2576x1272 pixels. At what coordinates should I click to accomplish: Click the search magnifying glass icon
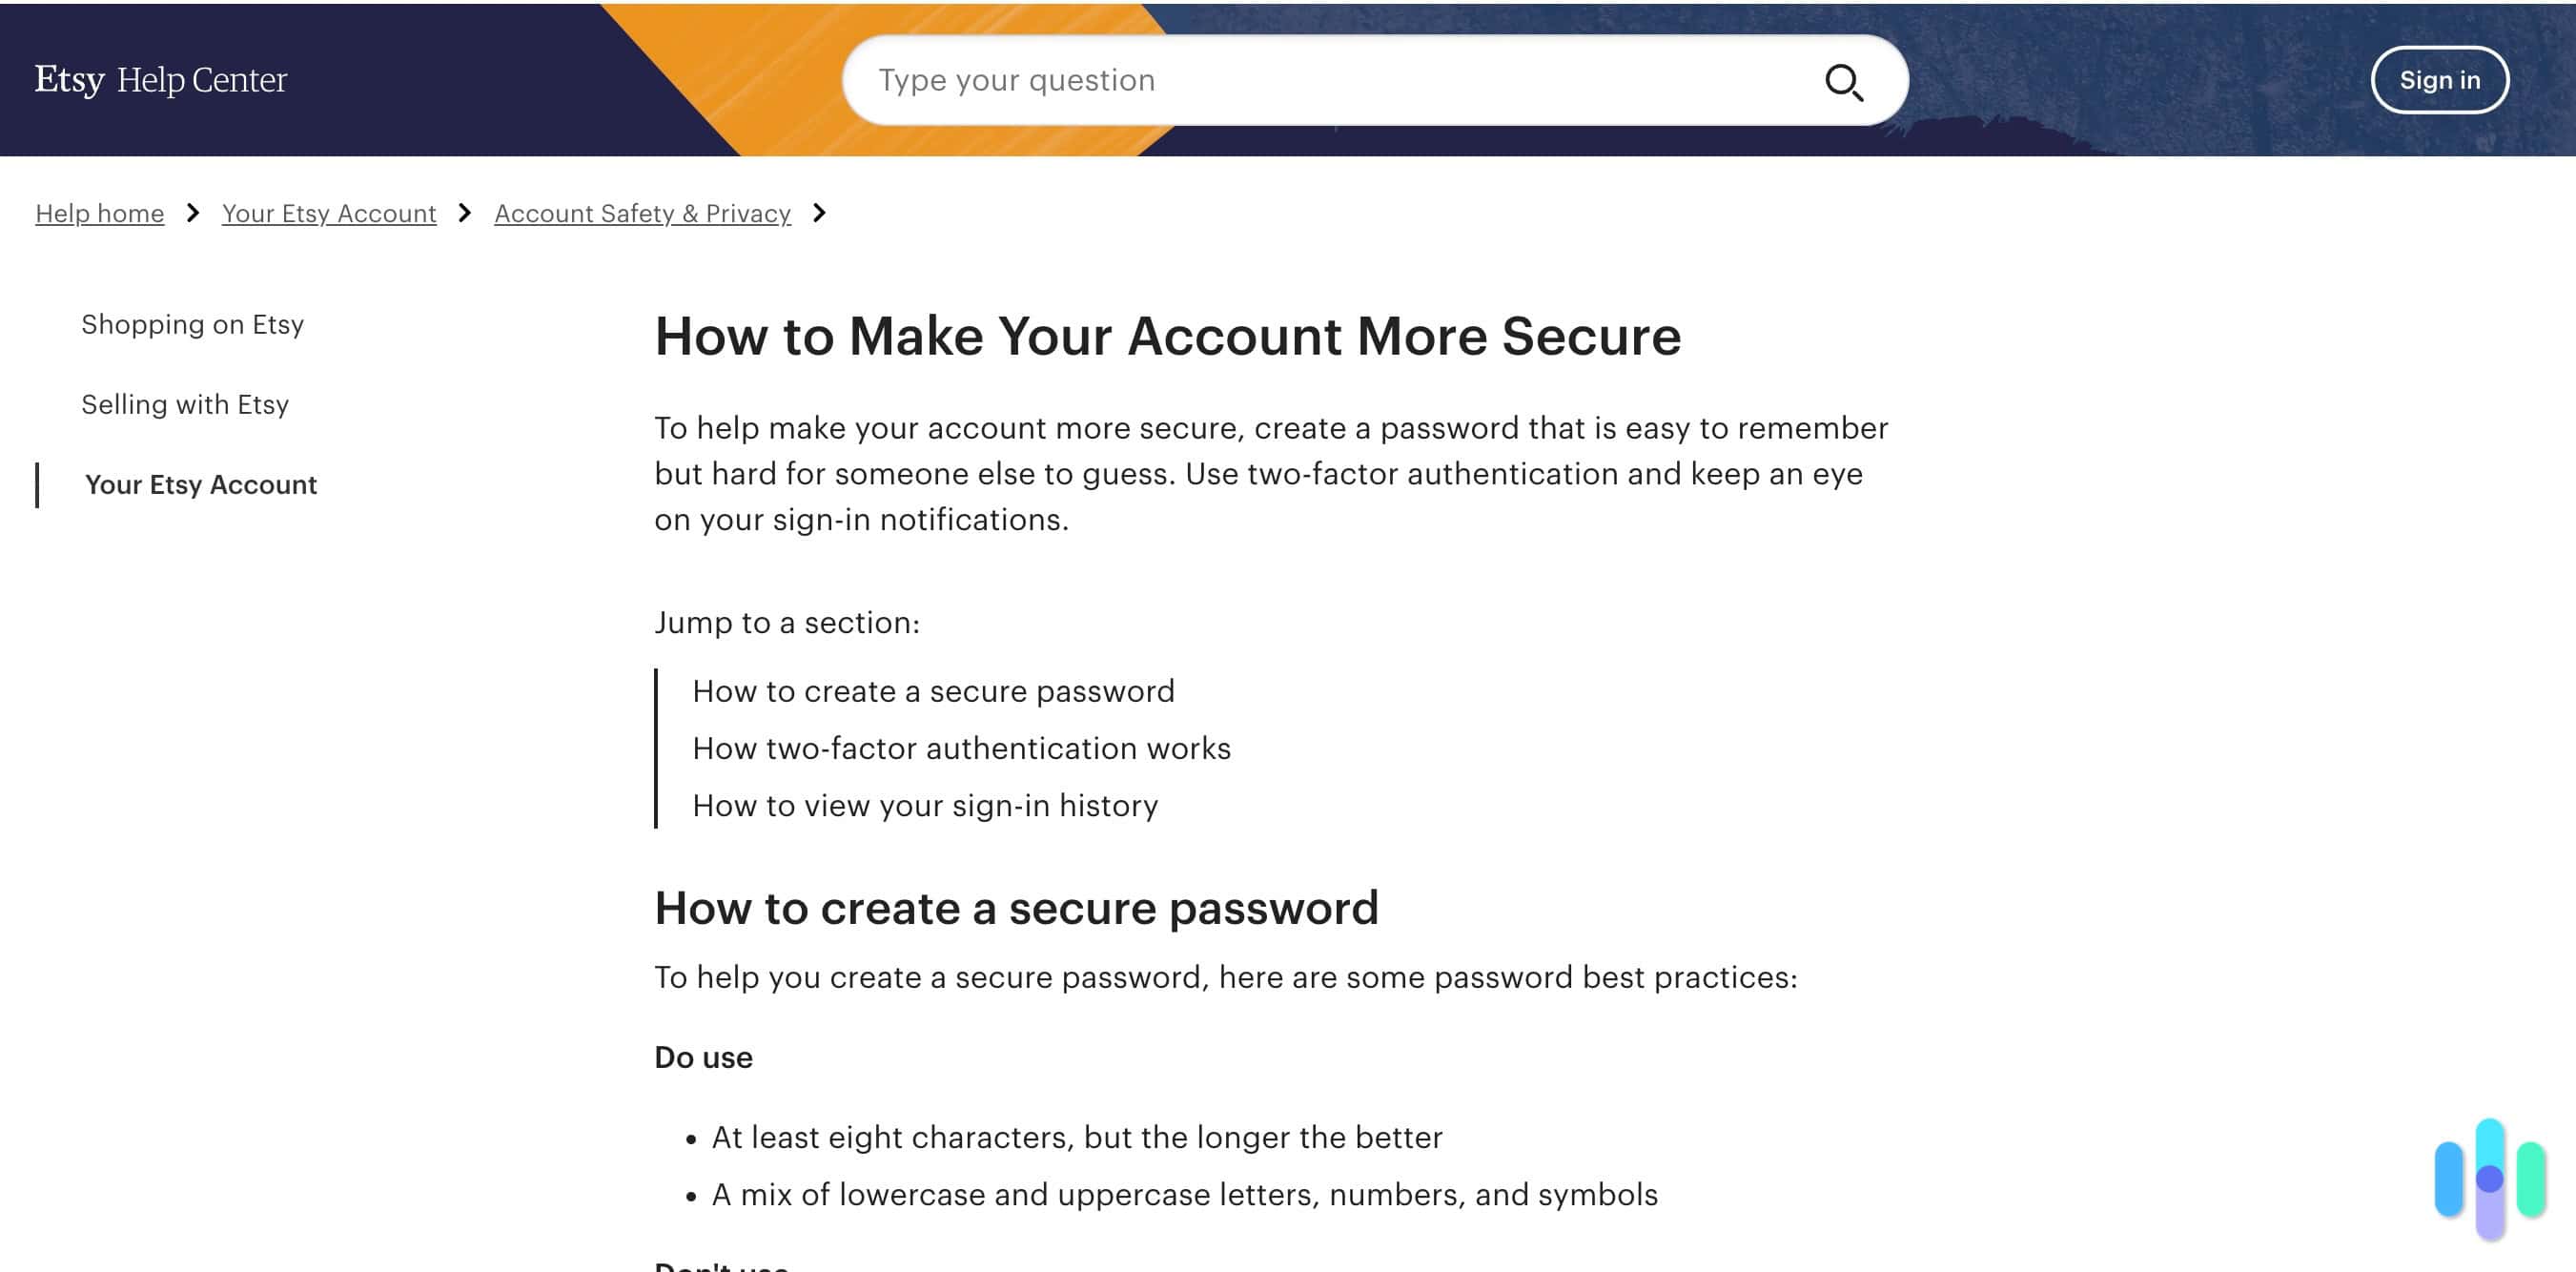[x=1845, y=82]
